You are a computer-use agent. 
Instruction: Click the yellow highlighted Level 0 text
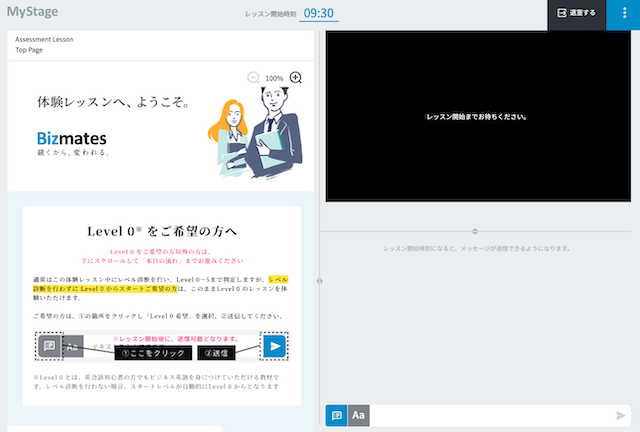161,284
